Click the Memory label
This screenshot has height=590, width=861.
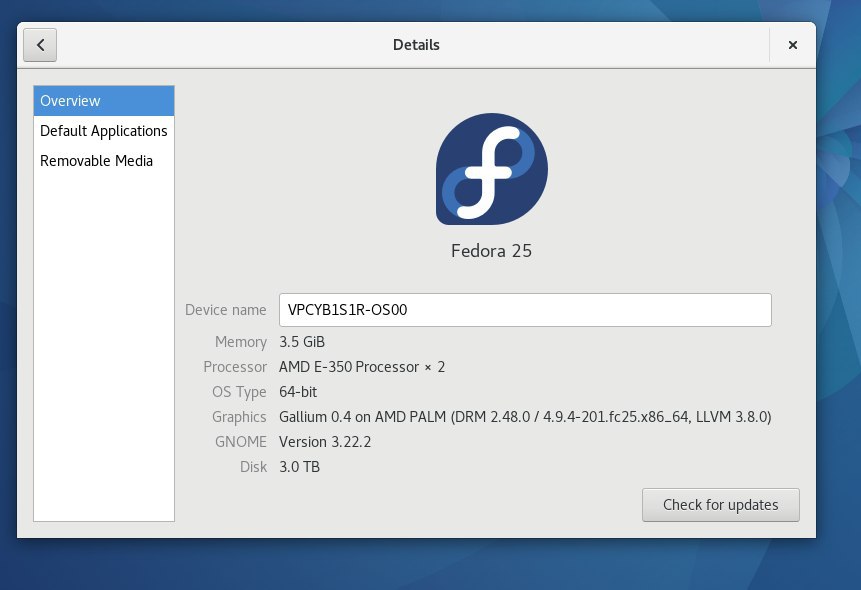241,342
